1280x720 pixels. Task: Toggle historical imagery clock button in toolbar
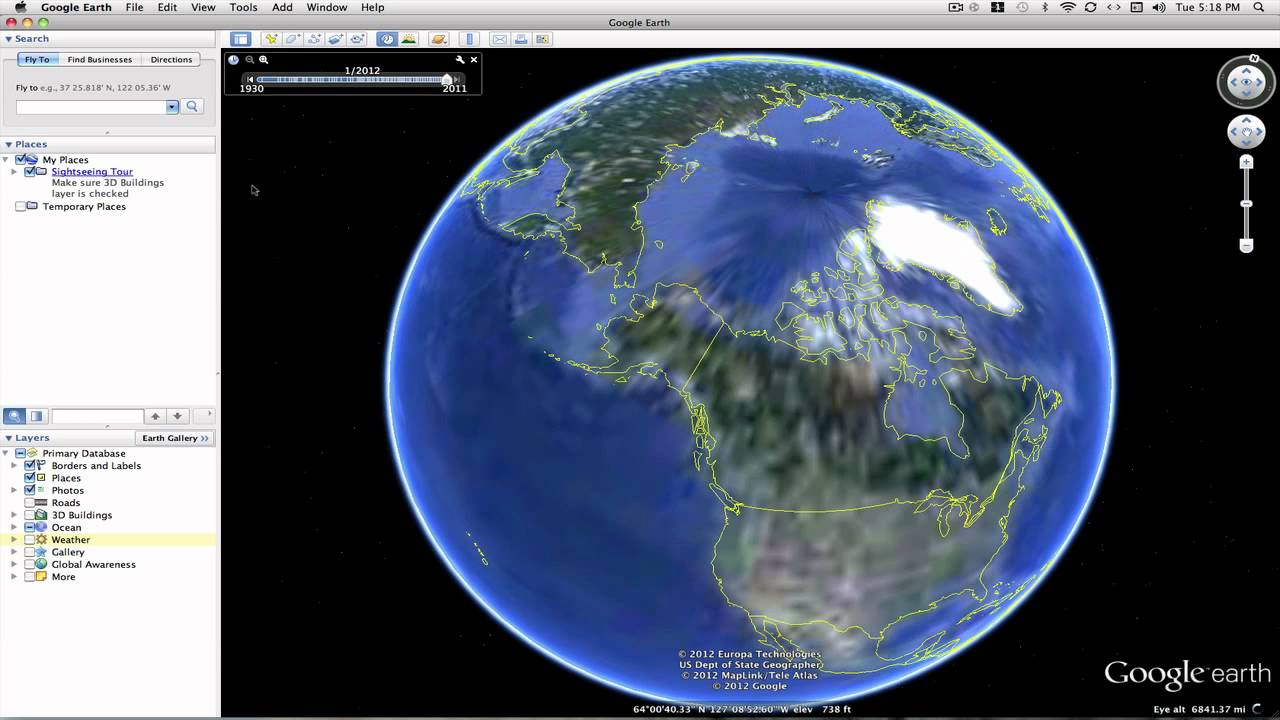tap(387, 39)
